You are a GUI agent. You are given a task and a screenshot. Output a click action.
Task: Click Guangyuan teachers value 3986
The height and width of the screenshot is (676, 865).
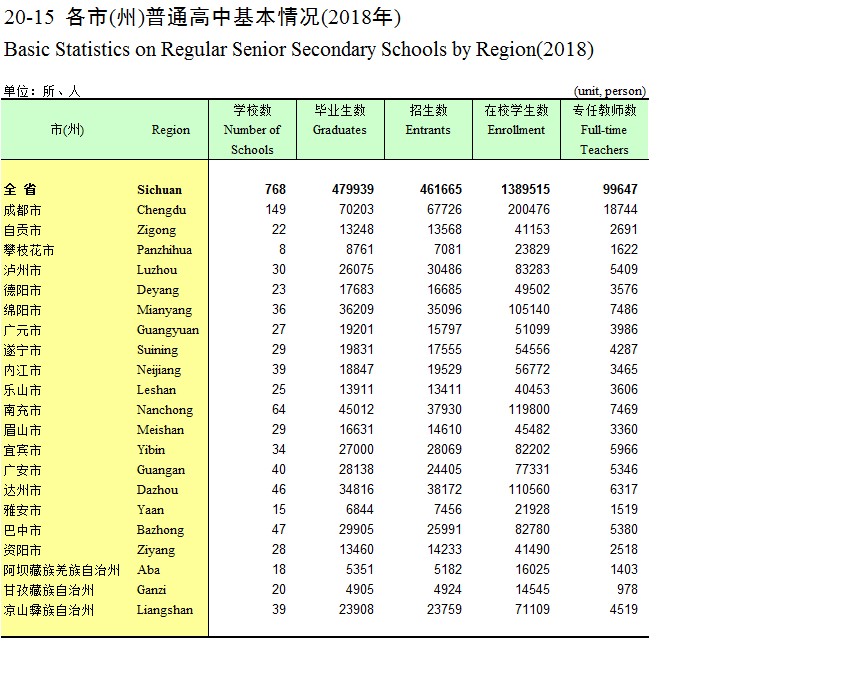pyautogui.click(x=624, y=329)
